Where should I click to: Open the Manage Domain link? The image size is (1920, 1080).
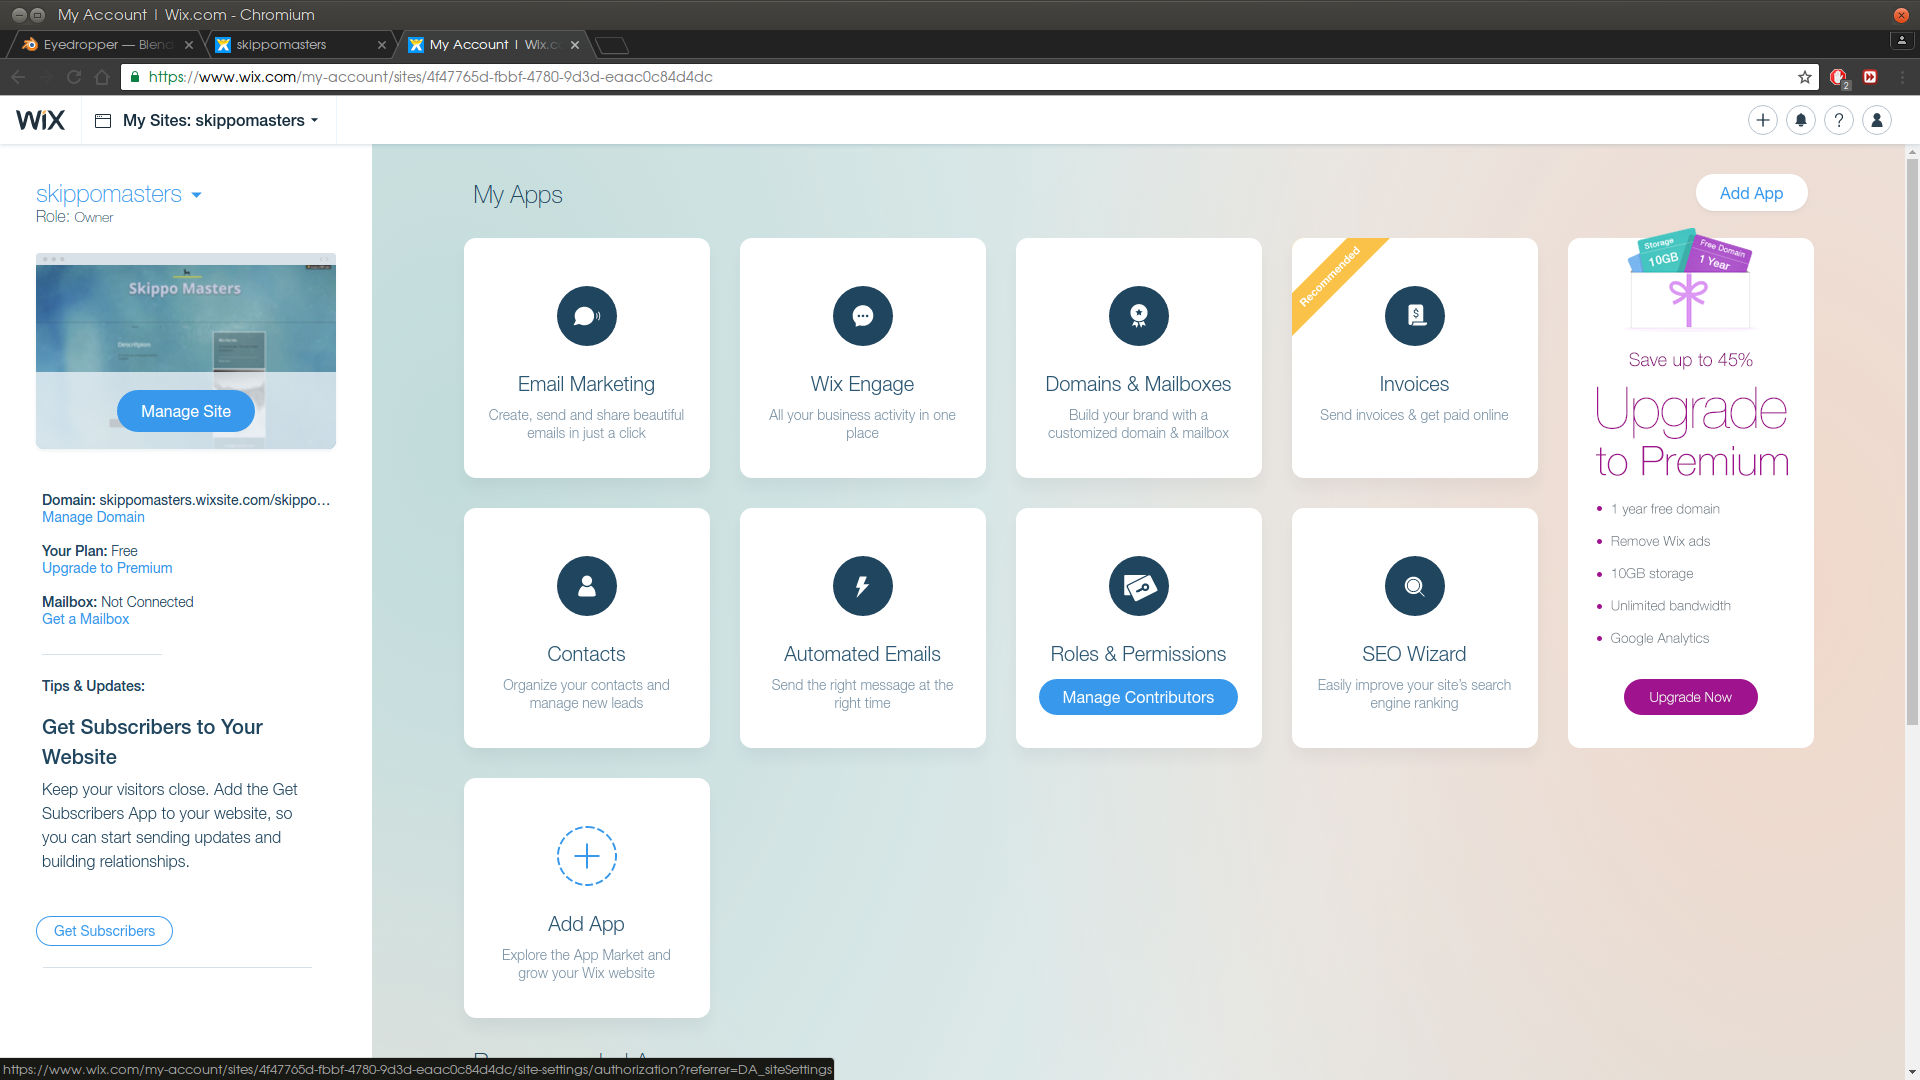click(93, 517)
